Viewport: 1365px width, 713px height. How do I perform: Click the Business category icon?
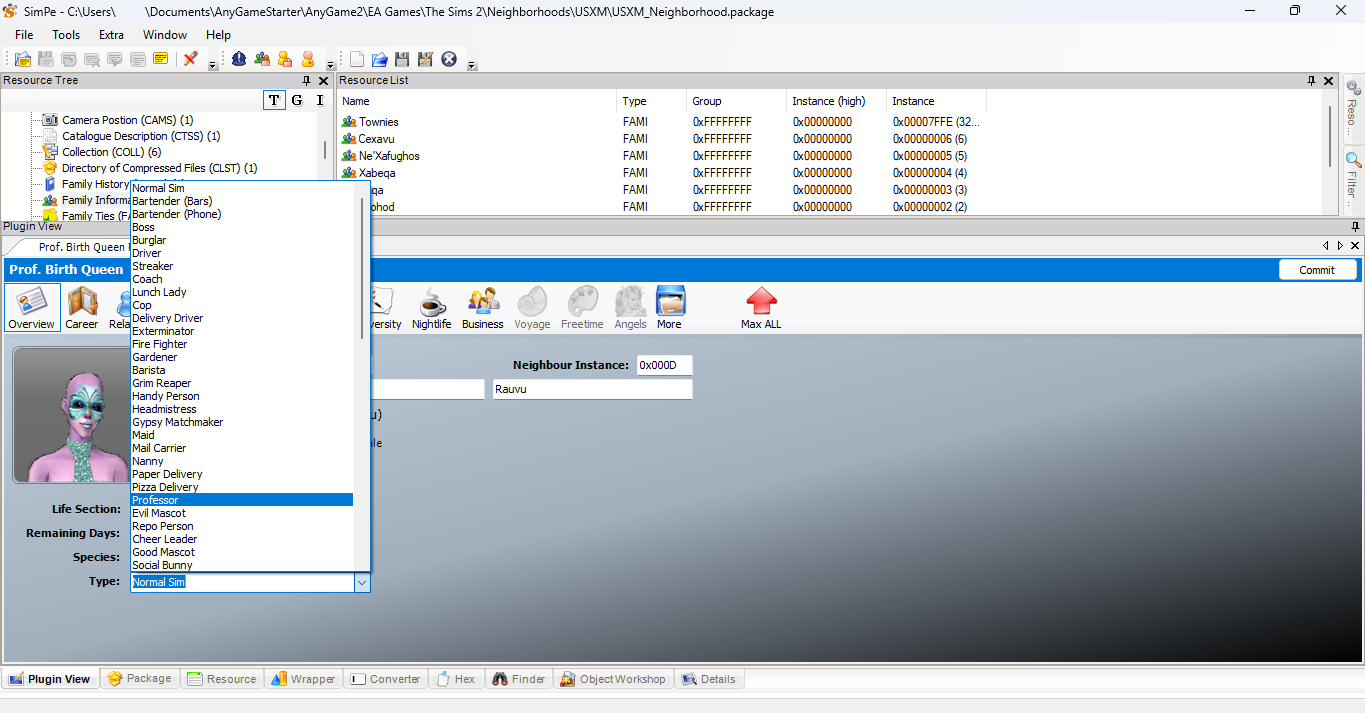(x=482, y=307)
